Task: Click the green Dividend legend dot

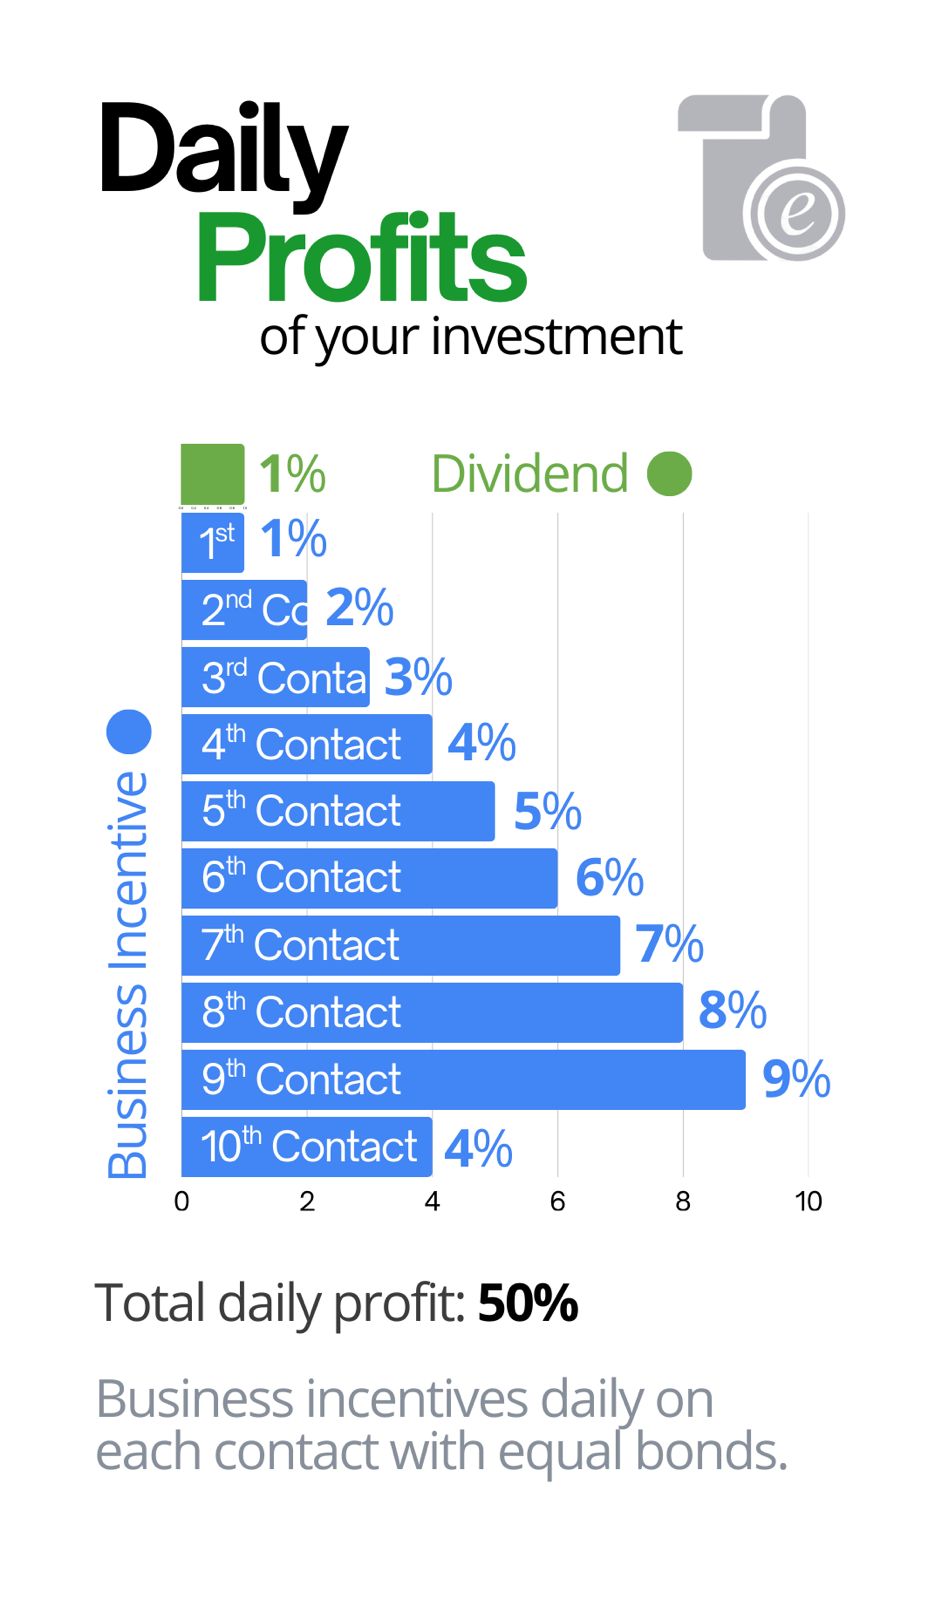Action: [669, 474]
